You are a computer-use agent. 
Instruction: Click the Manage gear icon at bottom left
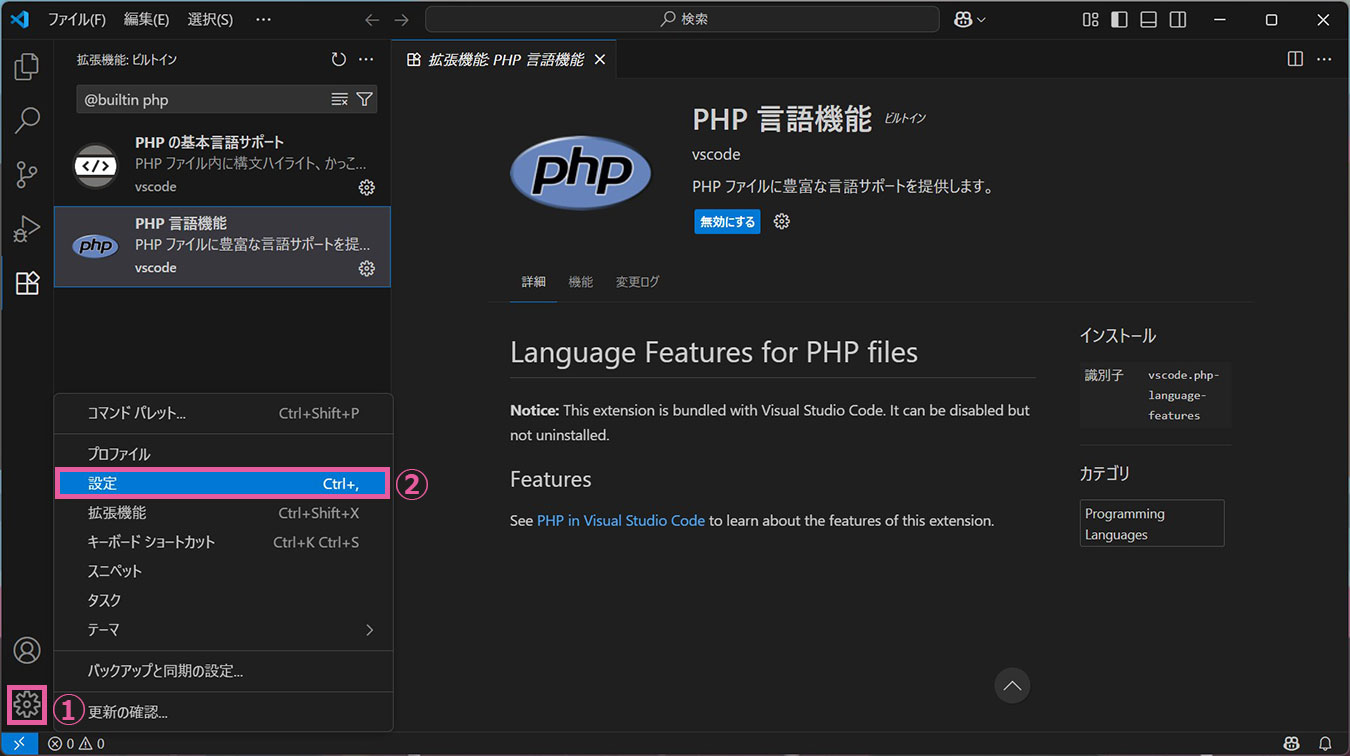tap(27, 705)
